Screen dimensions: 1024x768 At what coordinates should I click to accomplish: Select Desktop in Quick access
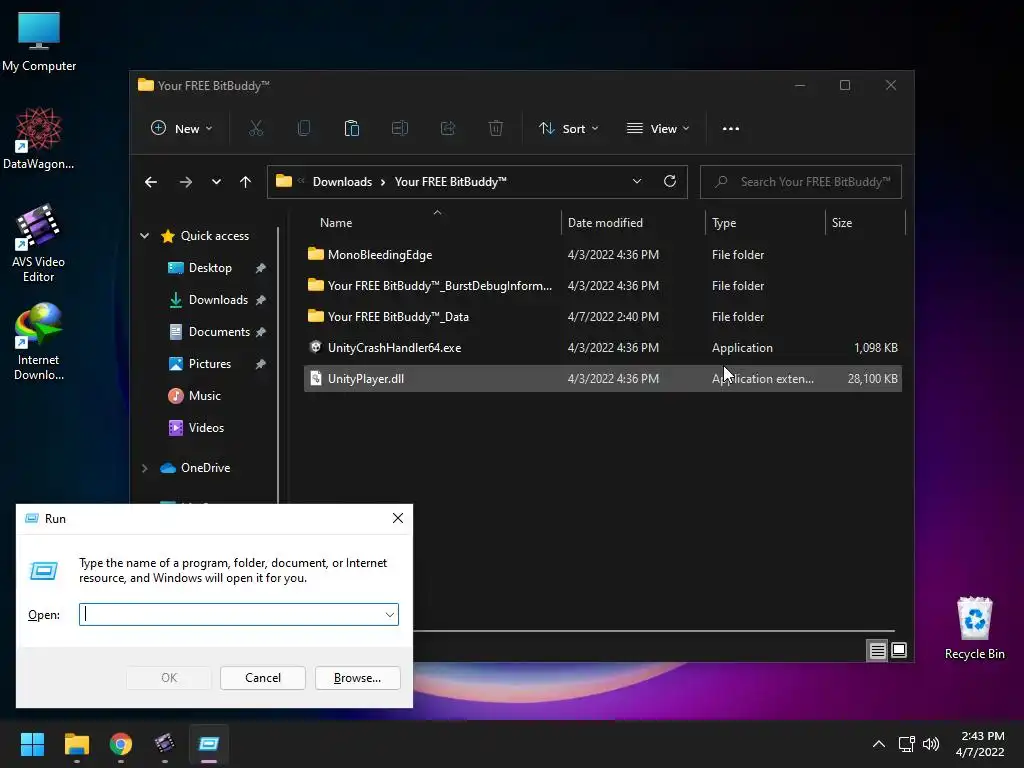[210, 268]
